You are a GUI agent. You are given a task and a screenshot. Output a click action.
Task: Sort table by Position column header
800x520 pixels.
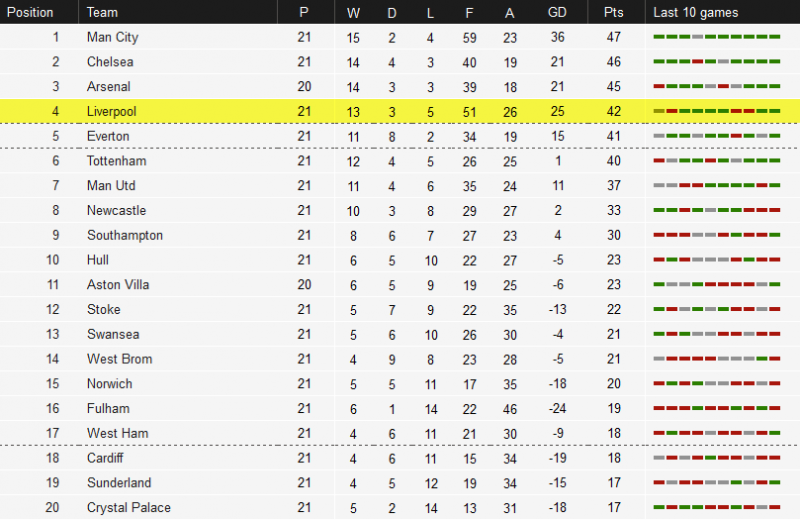click(30, 12)
